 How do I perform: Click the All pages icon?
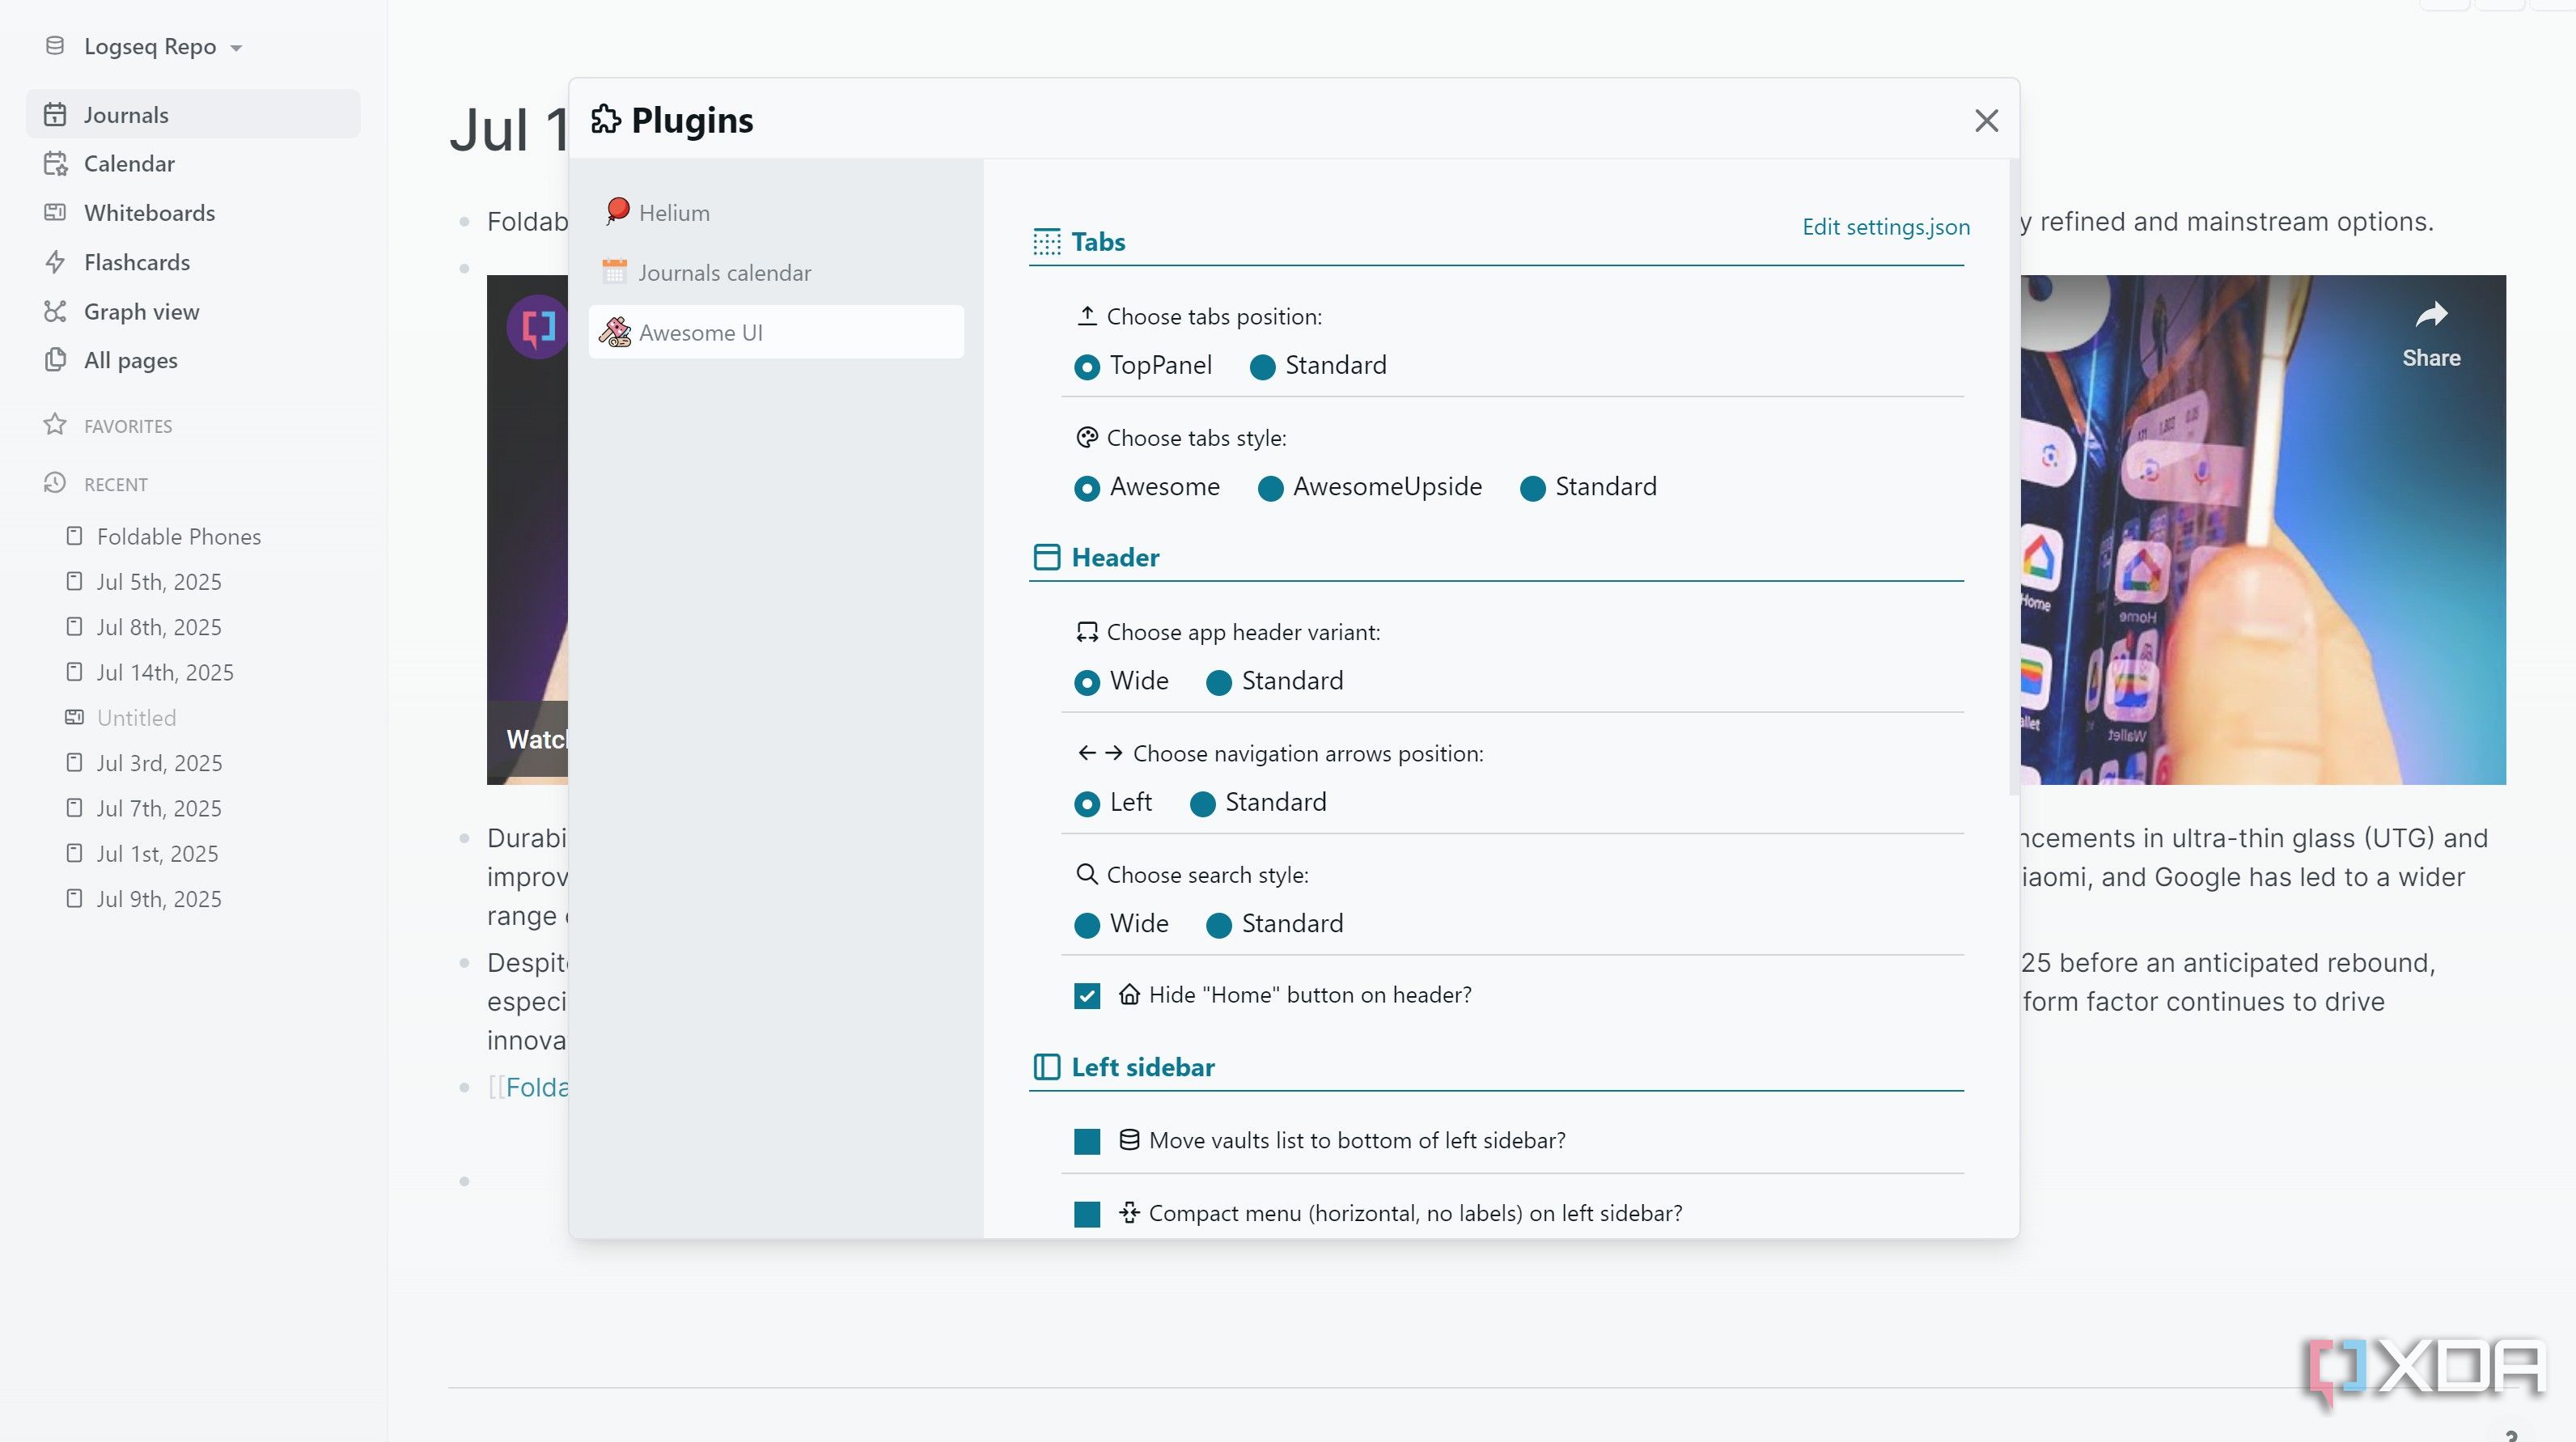point(55,360)
